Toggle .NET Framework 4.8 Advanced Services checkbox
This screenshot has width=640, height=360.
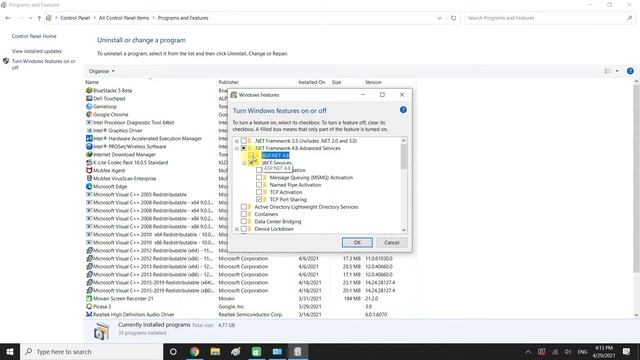244,148
